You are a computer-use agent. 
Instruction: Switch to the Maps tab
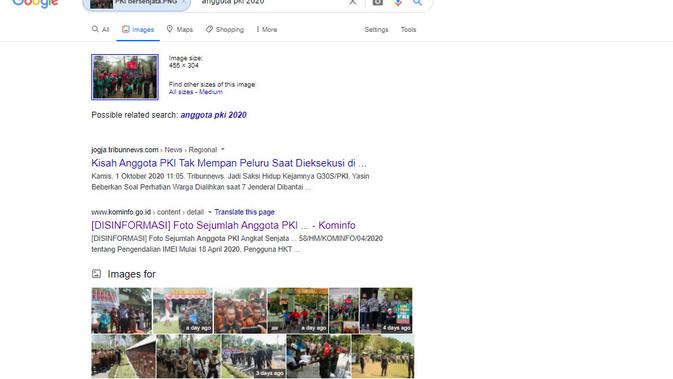point(179,30)
